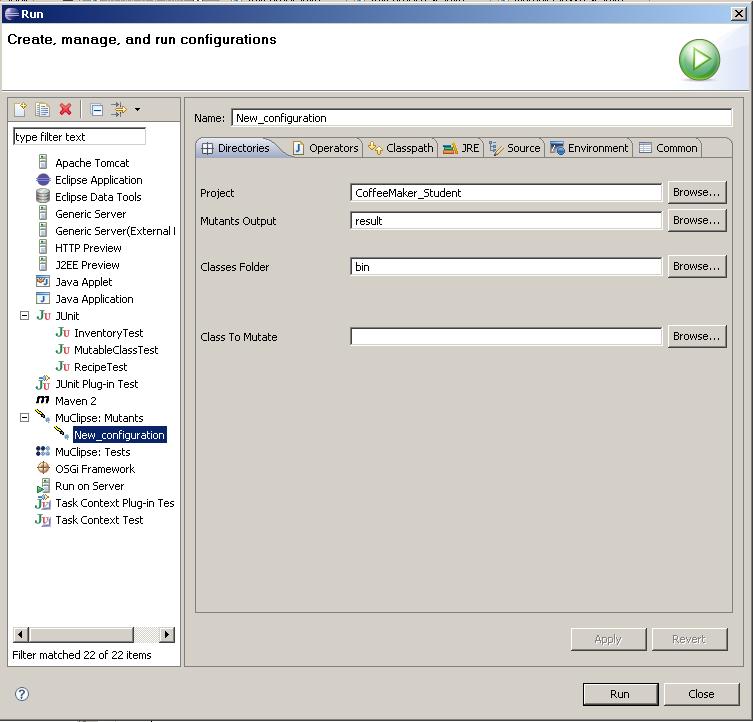Open the Classpath tab
The image size is (753, 722).
tap(401, 148)
